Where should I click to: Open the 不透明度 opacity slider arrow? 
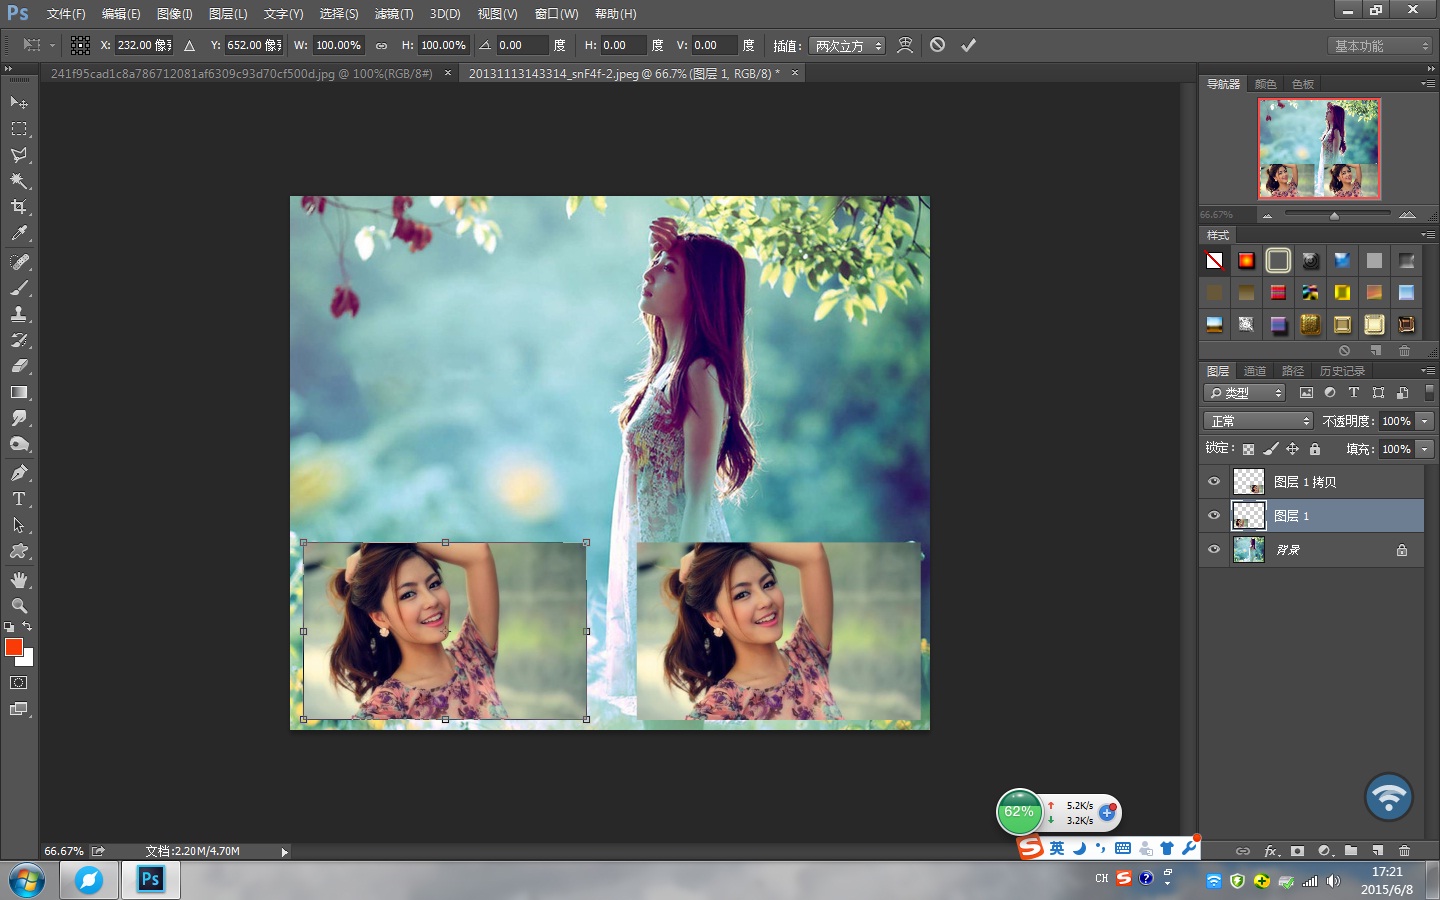pyautogui.click(x=1425, y=421)
